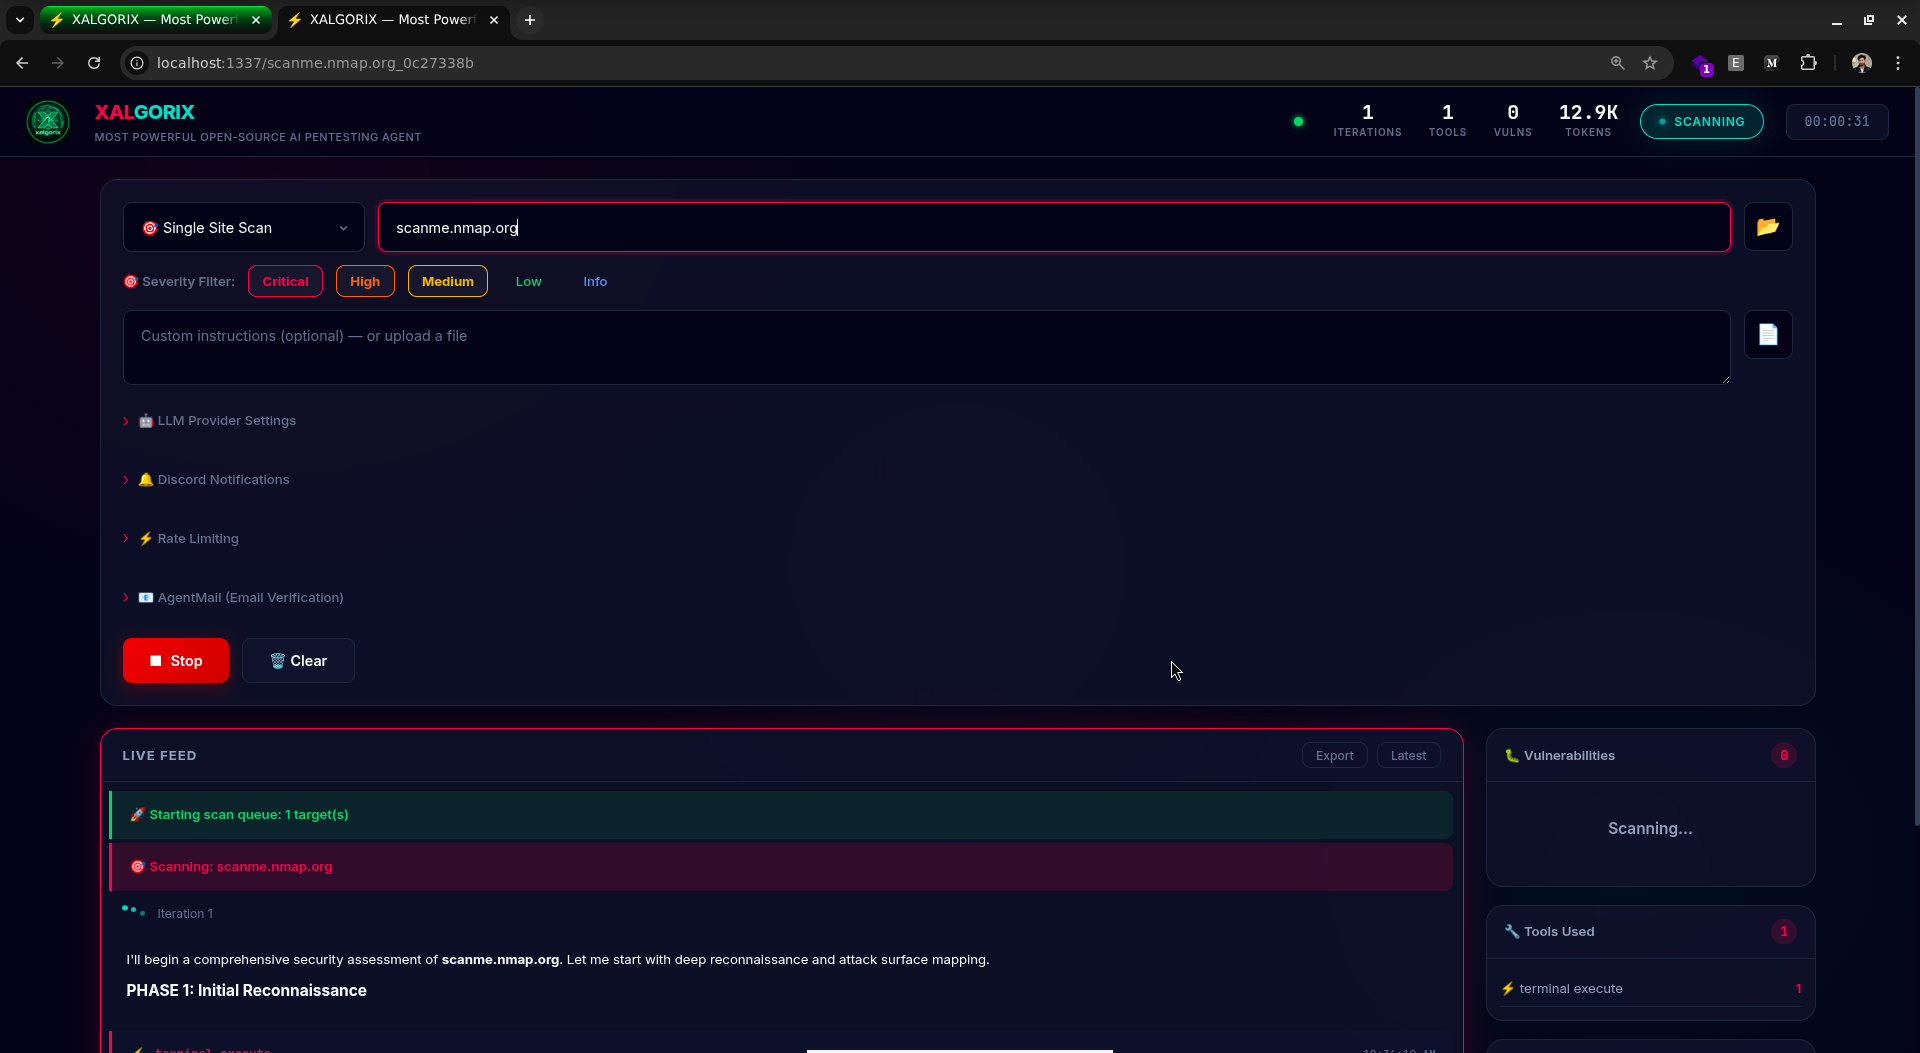Click the Tools Used count badge
Viewport: 1920px width, 1053px height.
tap(1784, 932)
